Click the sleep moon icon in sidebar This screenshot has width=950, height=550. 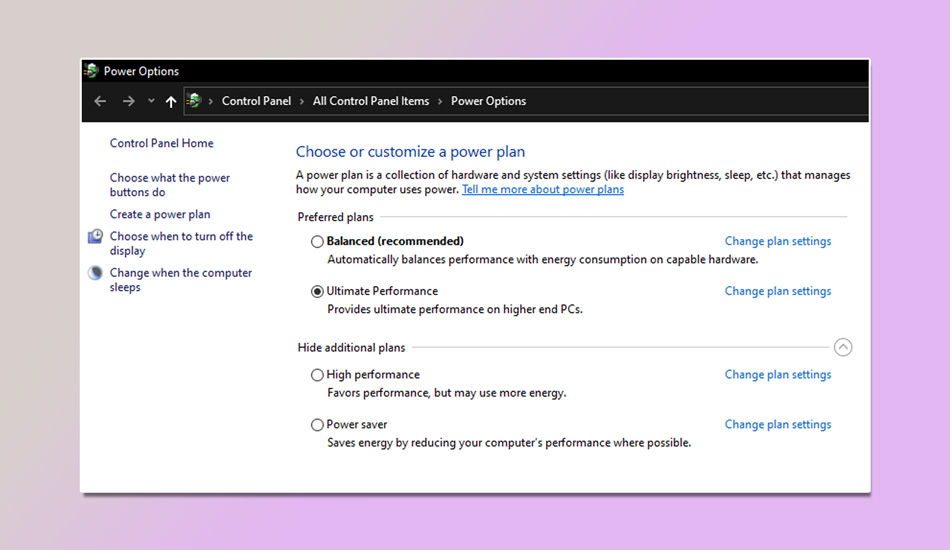point(95,273)
